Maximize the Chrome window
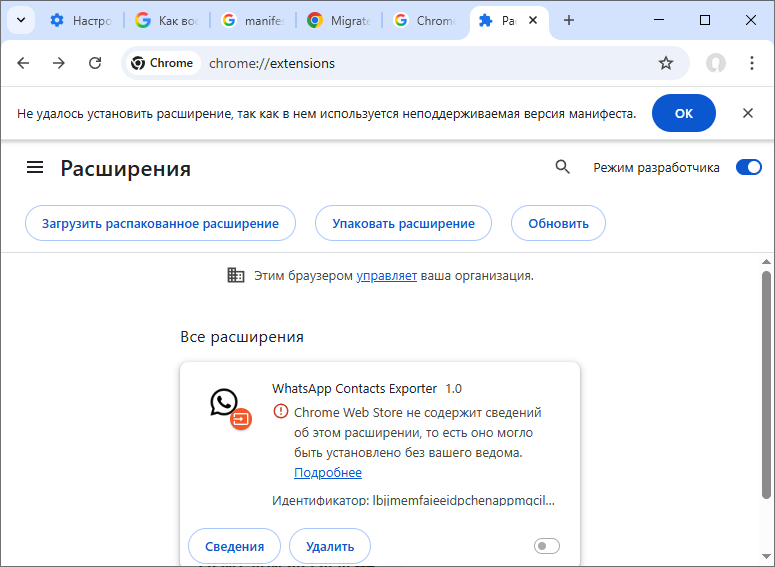 705,20
